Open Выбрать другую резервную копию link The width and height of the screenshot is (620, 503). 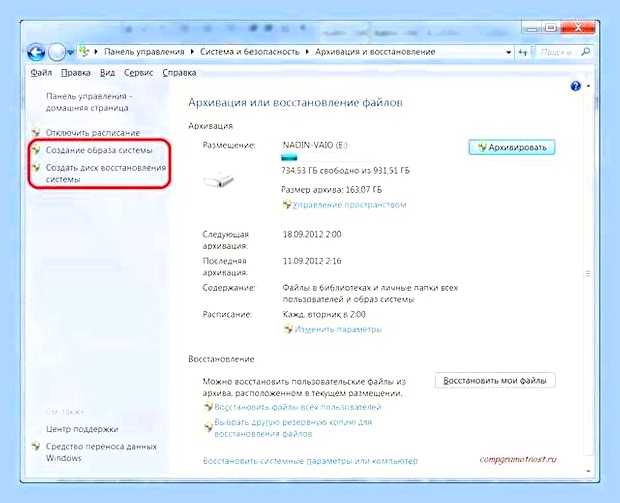click(293, 428)
